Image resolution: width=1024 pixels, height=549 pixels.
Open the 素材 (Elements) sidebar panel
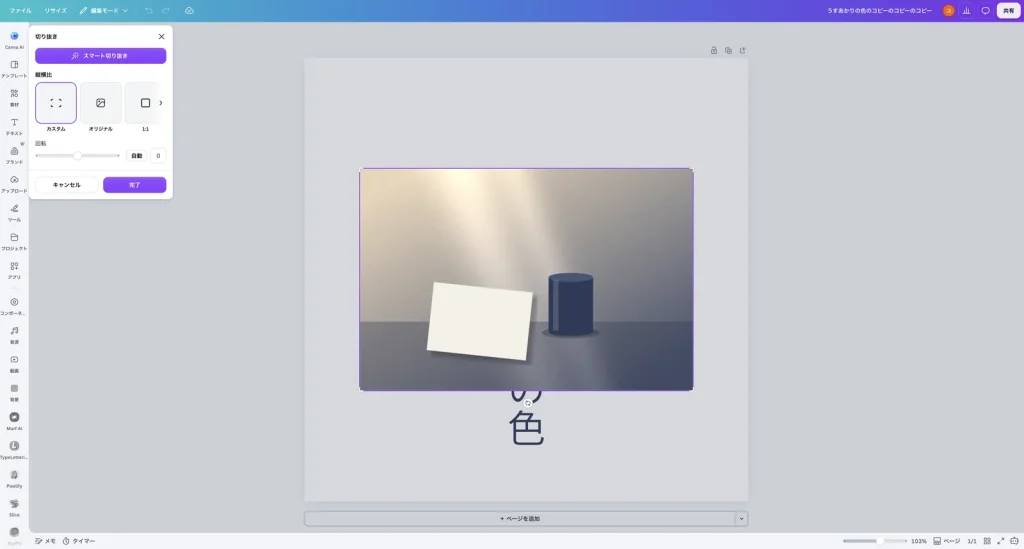click(14, 97)
